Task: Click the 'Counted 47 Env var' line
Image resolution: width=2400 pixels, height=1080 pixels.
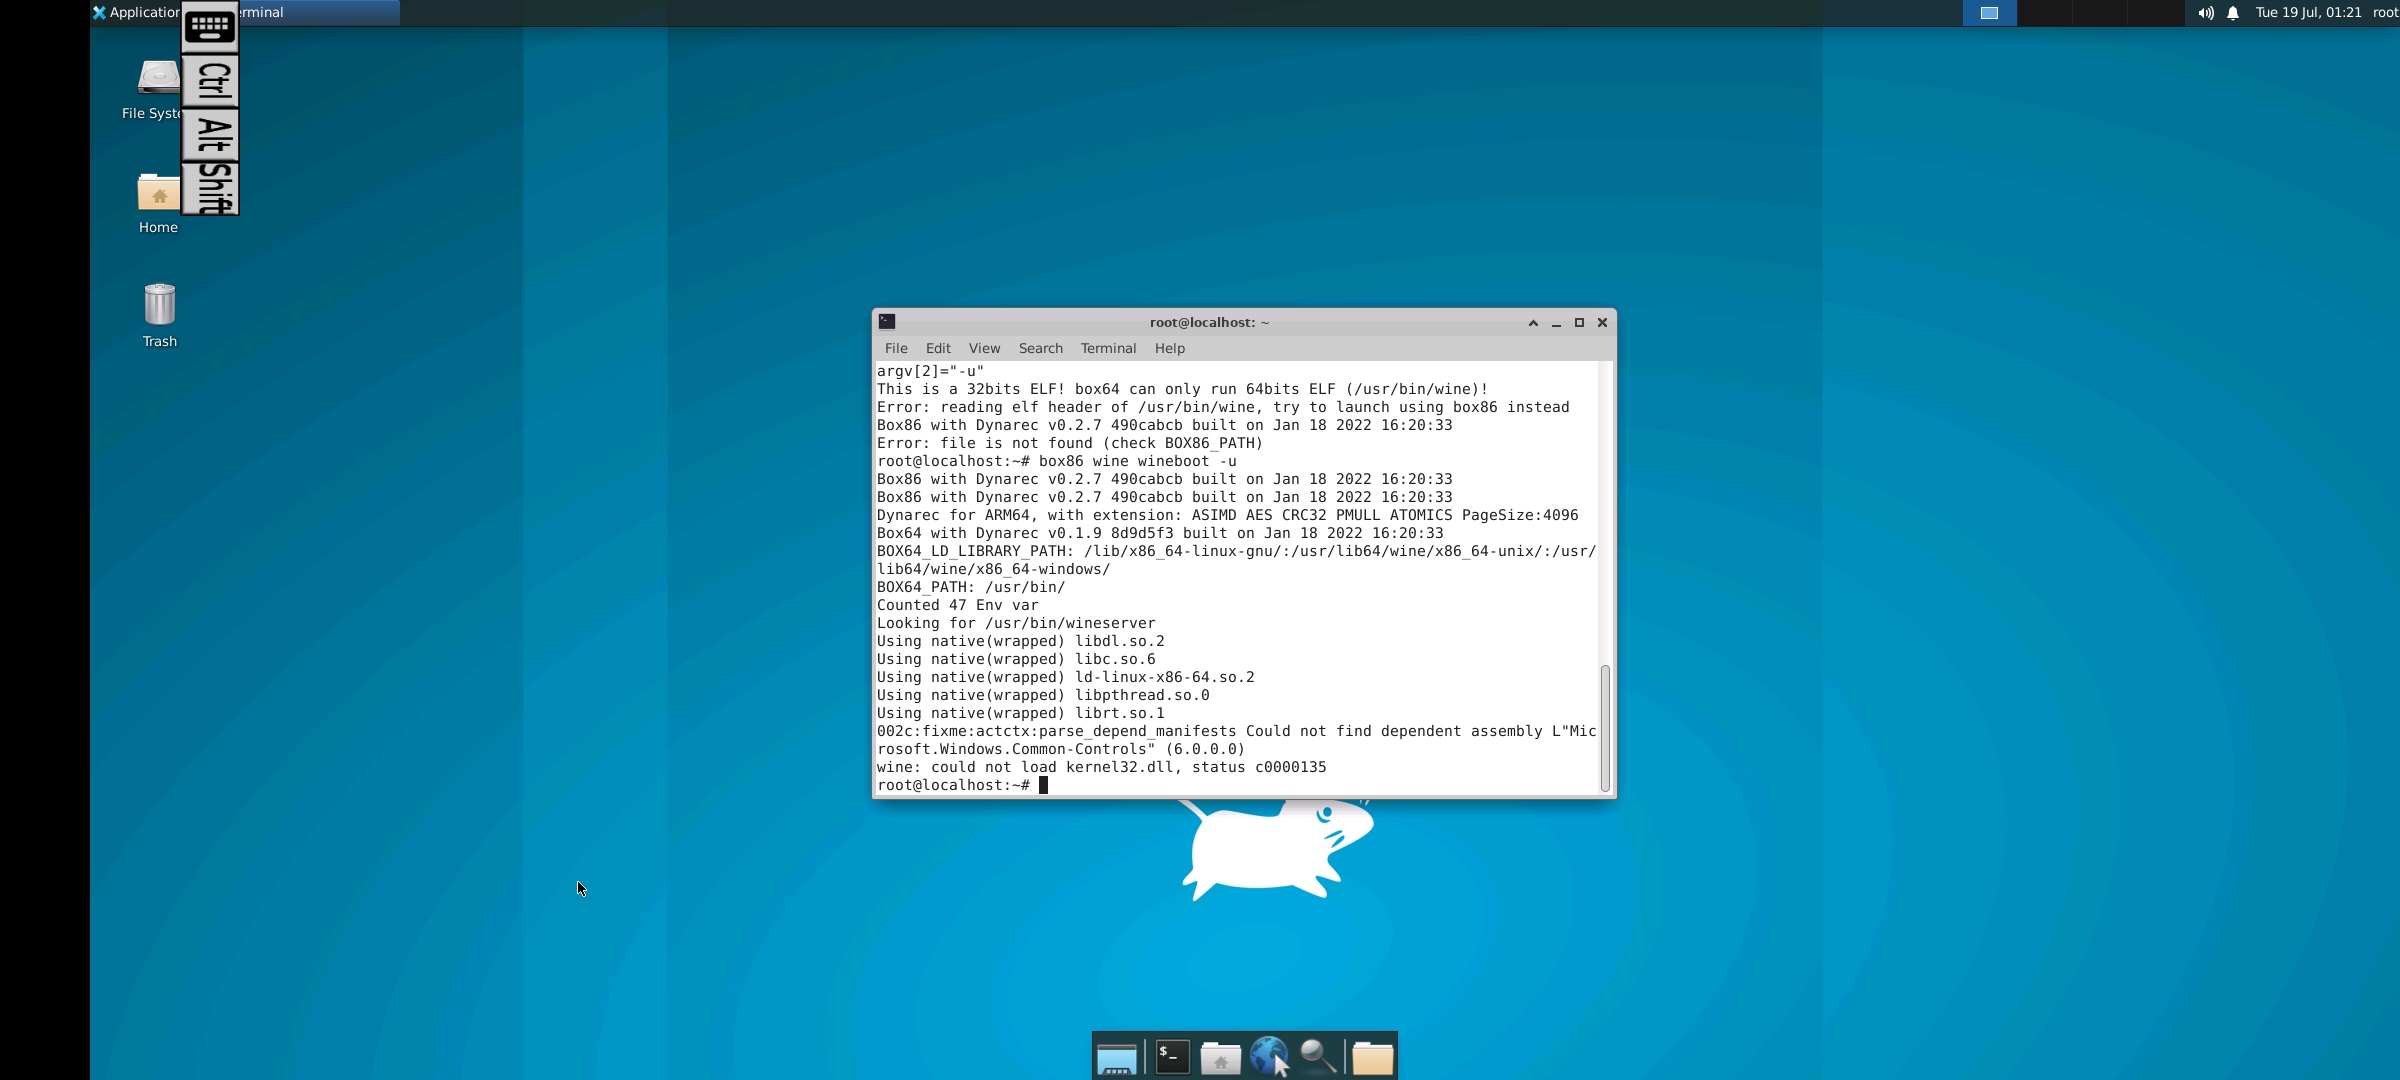Action: [x=958, y=605]
